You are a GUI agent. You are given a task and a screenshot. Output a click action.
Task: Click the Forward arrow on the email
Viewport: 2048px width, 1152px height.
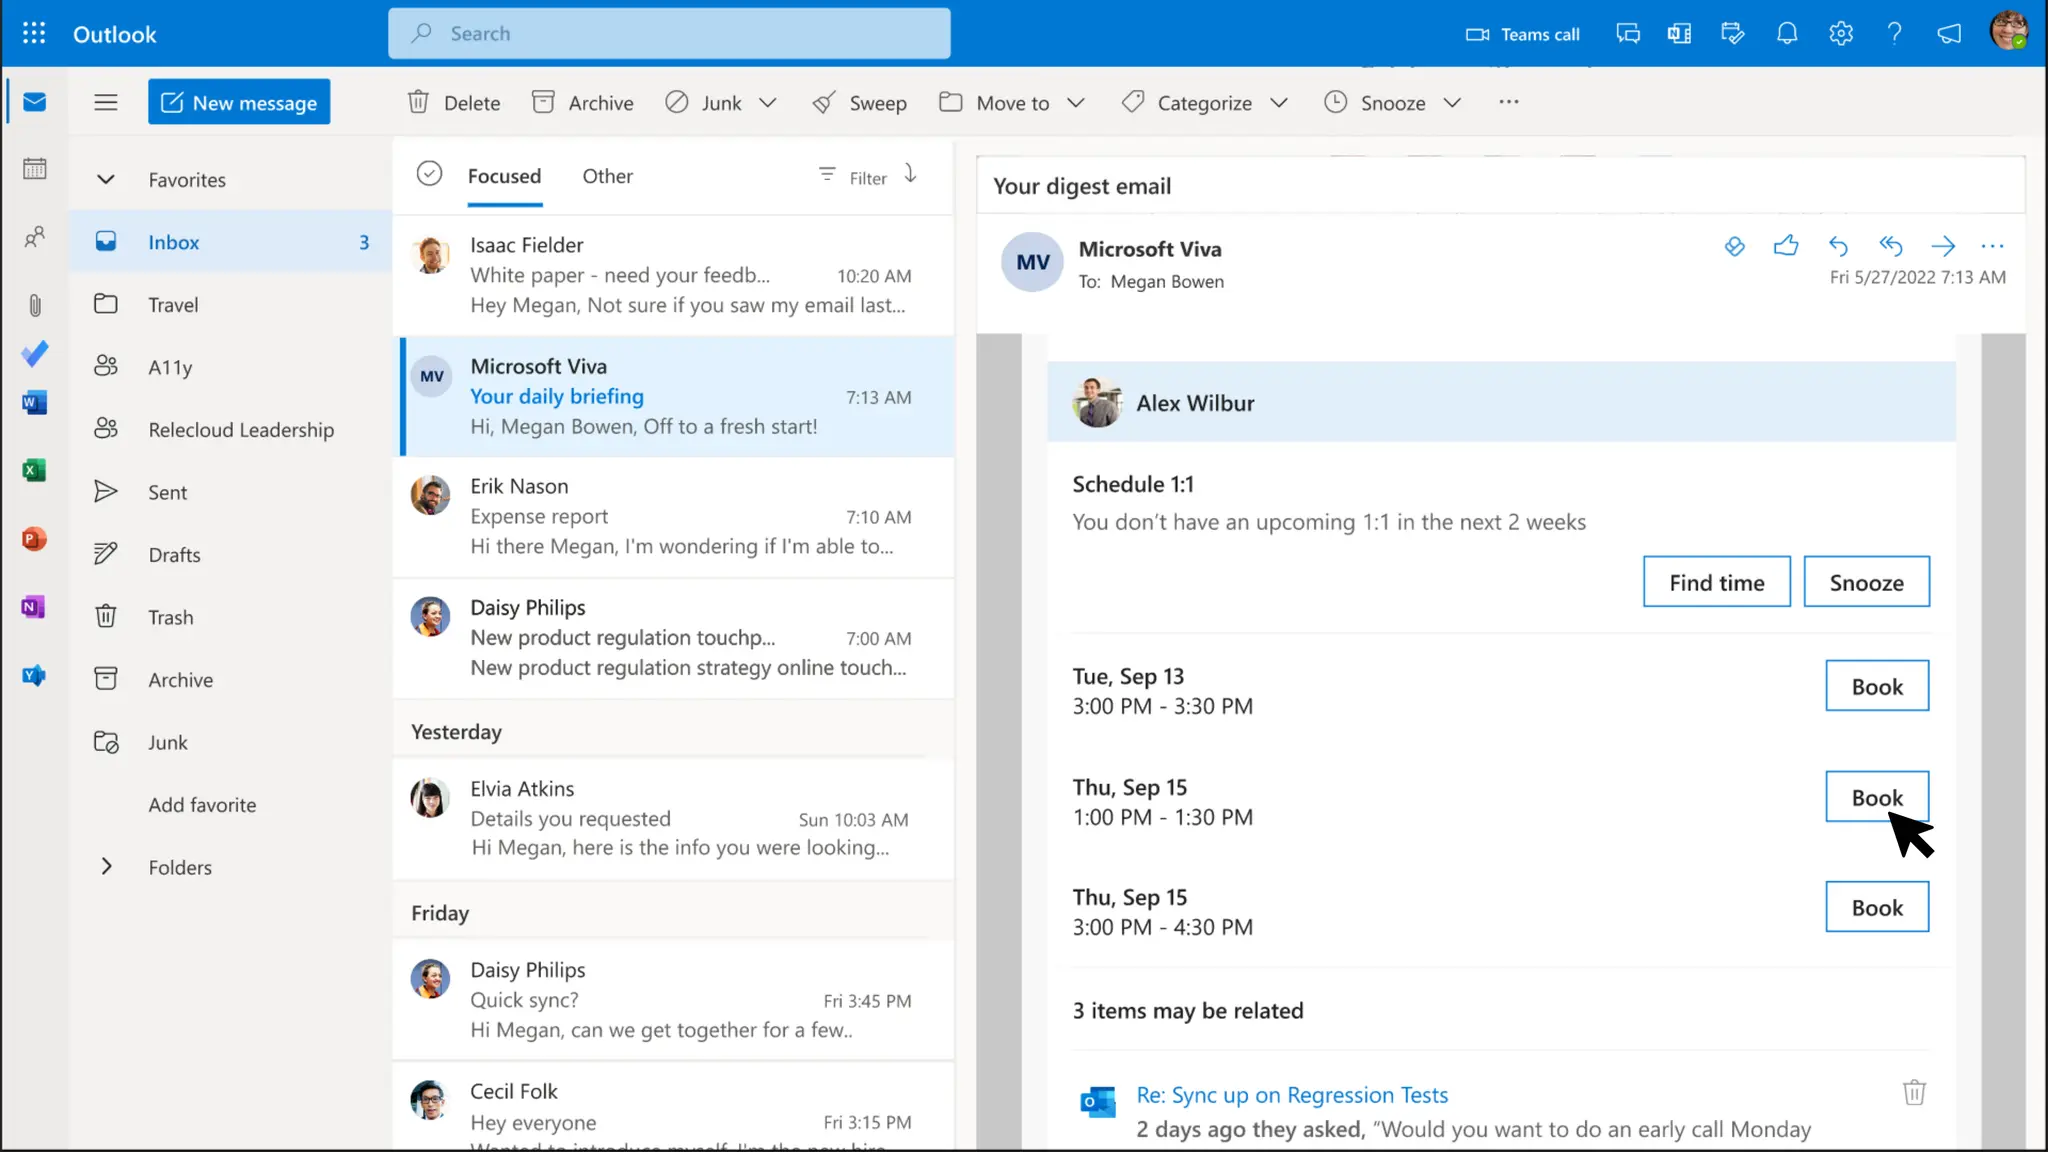pyautogui.click(x=1942, y=246)
